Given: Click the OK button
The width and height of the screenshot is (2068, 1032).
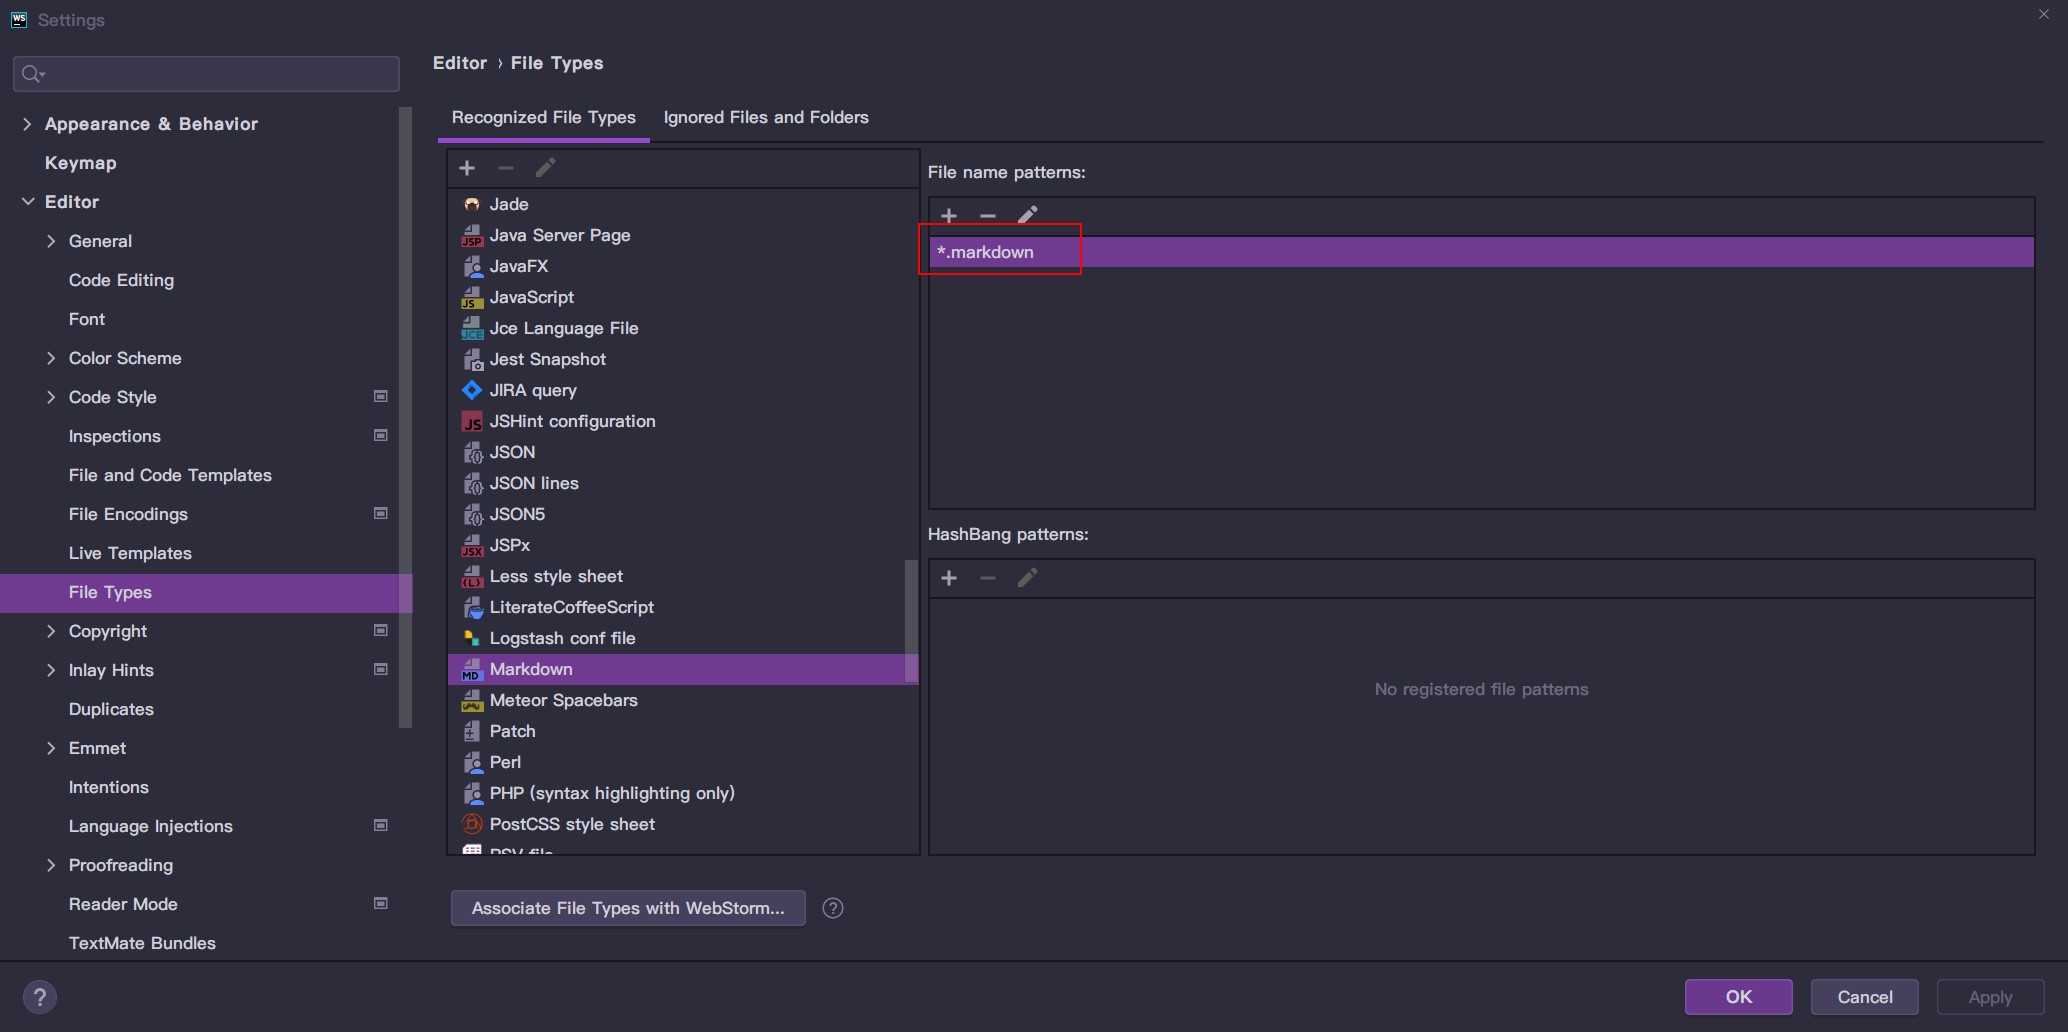Looking at the screenshot, I should pyautogui.click(x=1738, y=997).
